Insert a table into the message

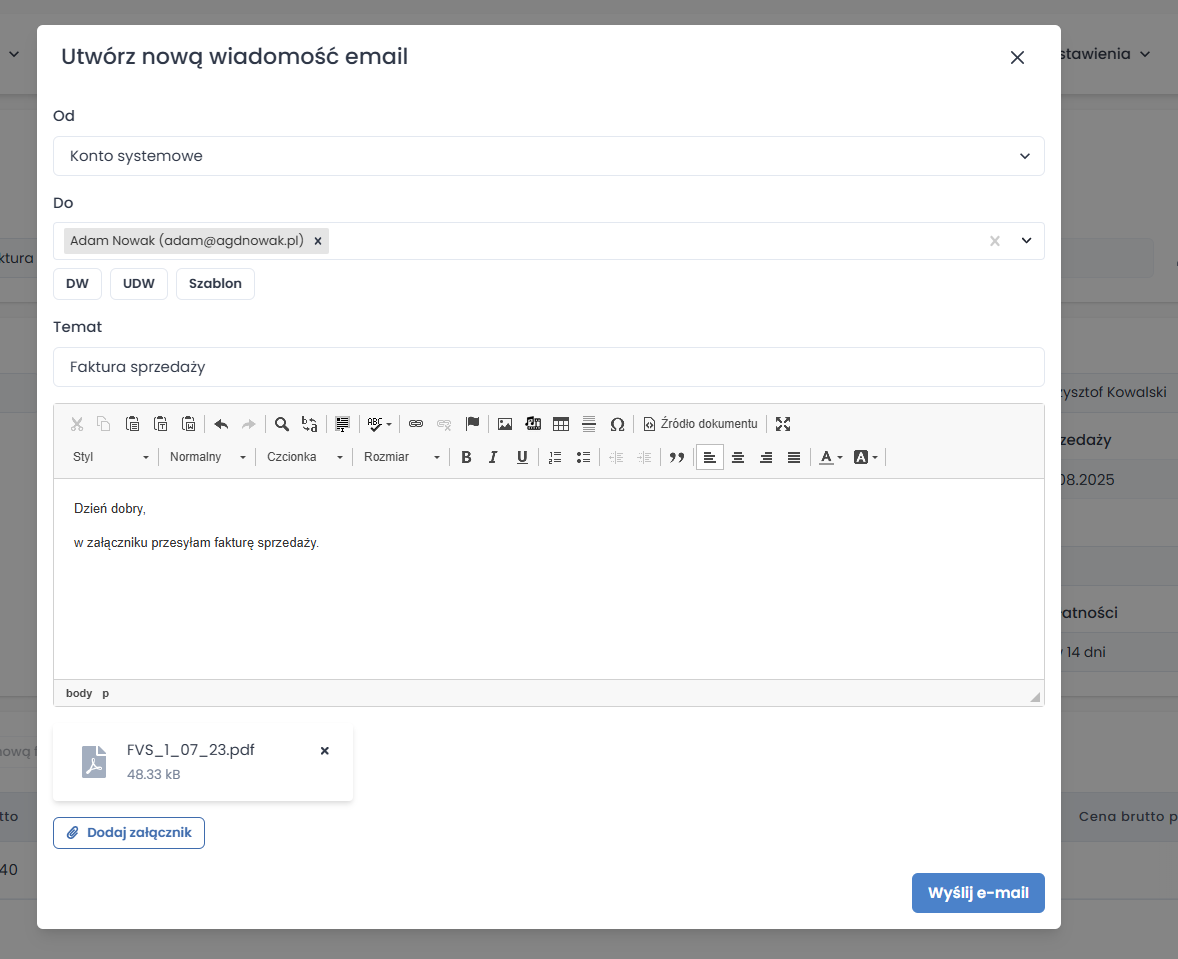click(x=561, y=424)
